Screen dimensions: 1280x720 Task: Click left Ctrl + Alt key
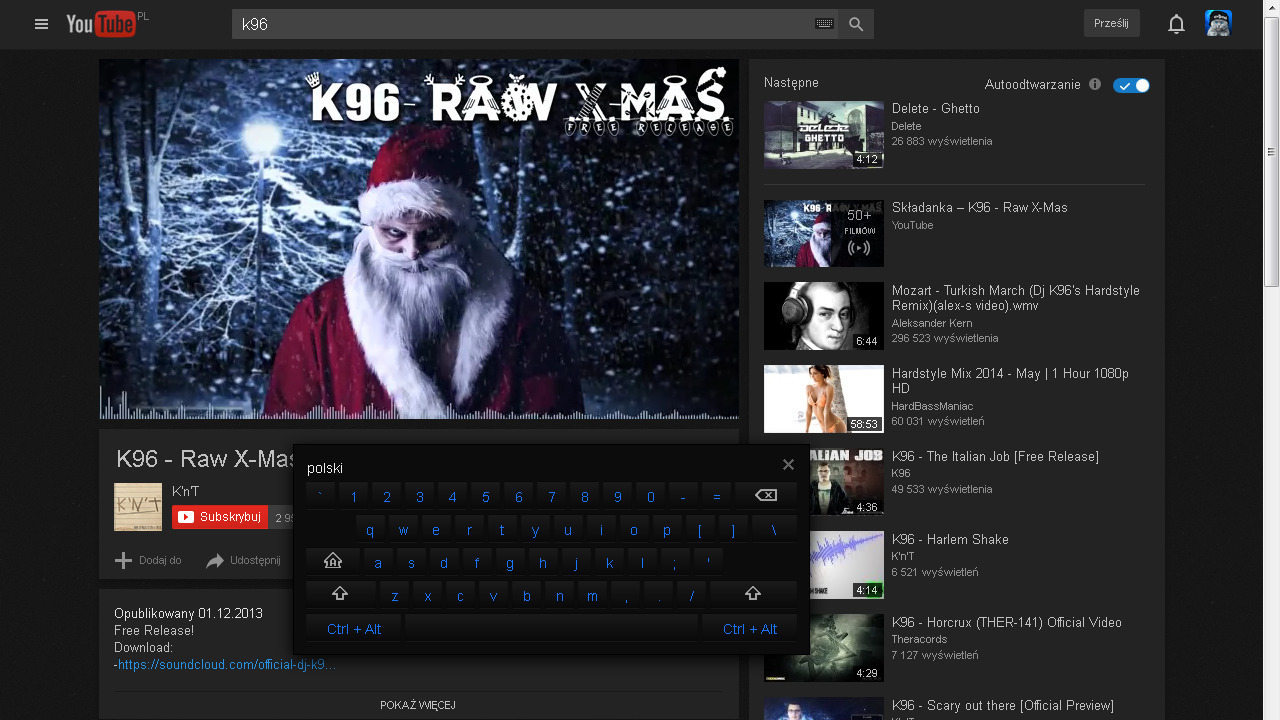tap(354, 628)
